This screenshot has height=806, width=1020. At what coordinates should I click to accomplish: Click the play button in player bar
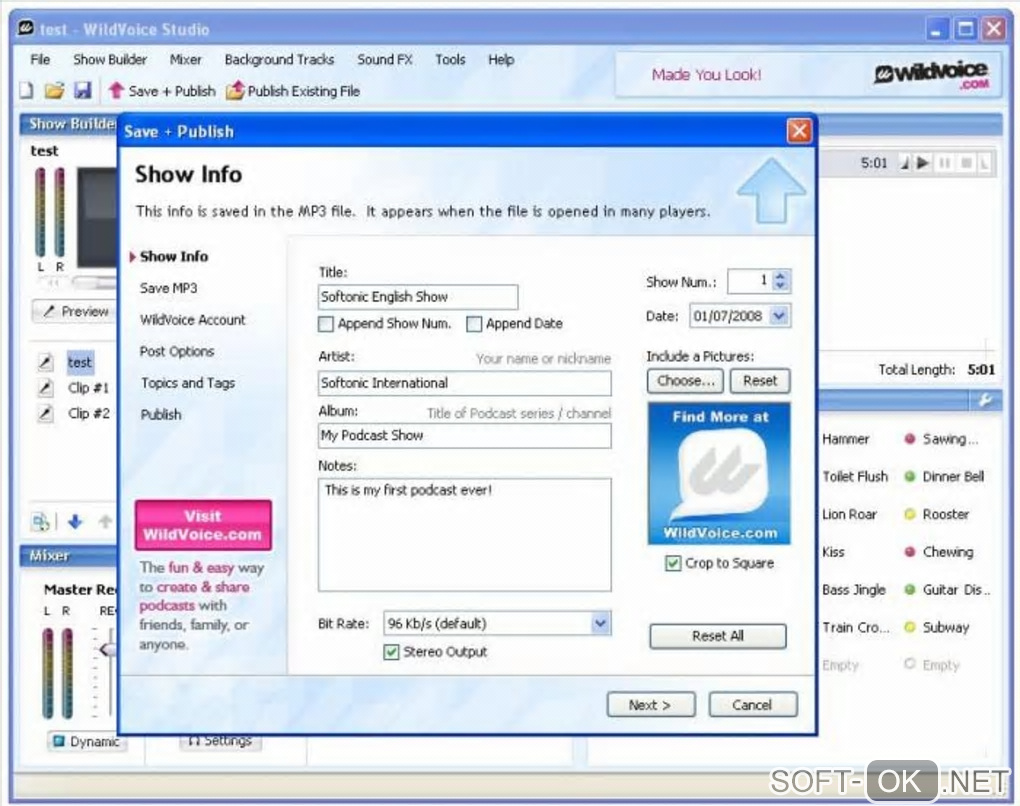(922, 163)
